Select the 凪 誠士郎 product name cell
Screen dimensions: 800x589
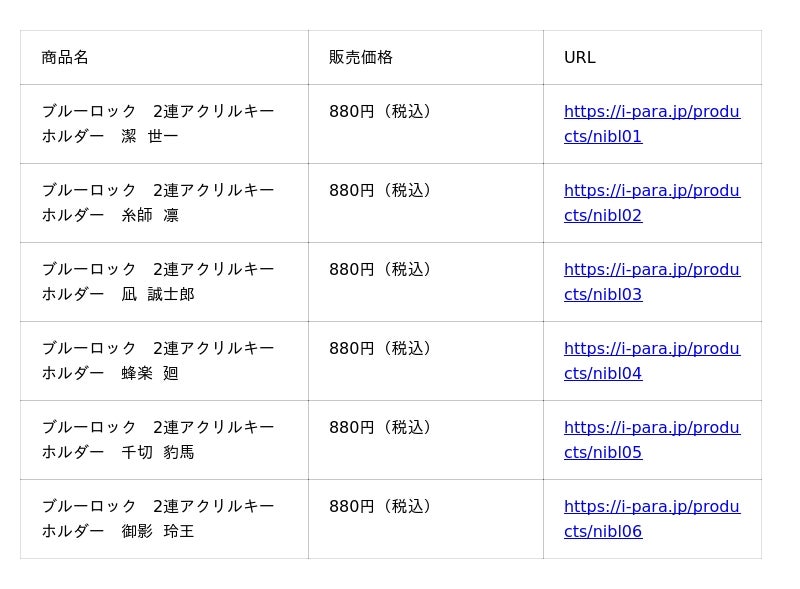(164, 282)
